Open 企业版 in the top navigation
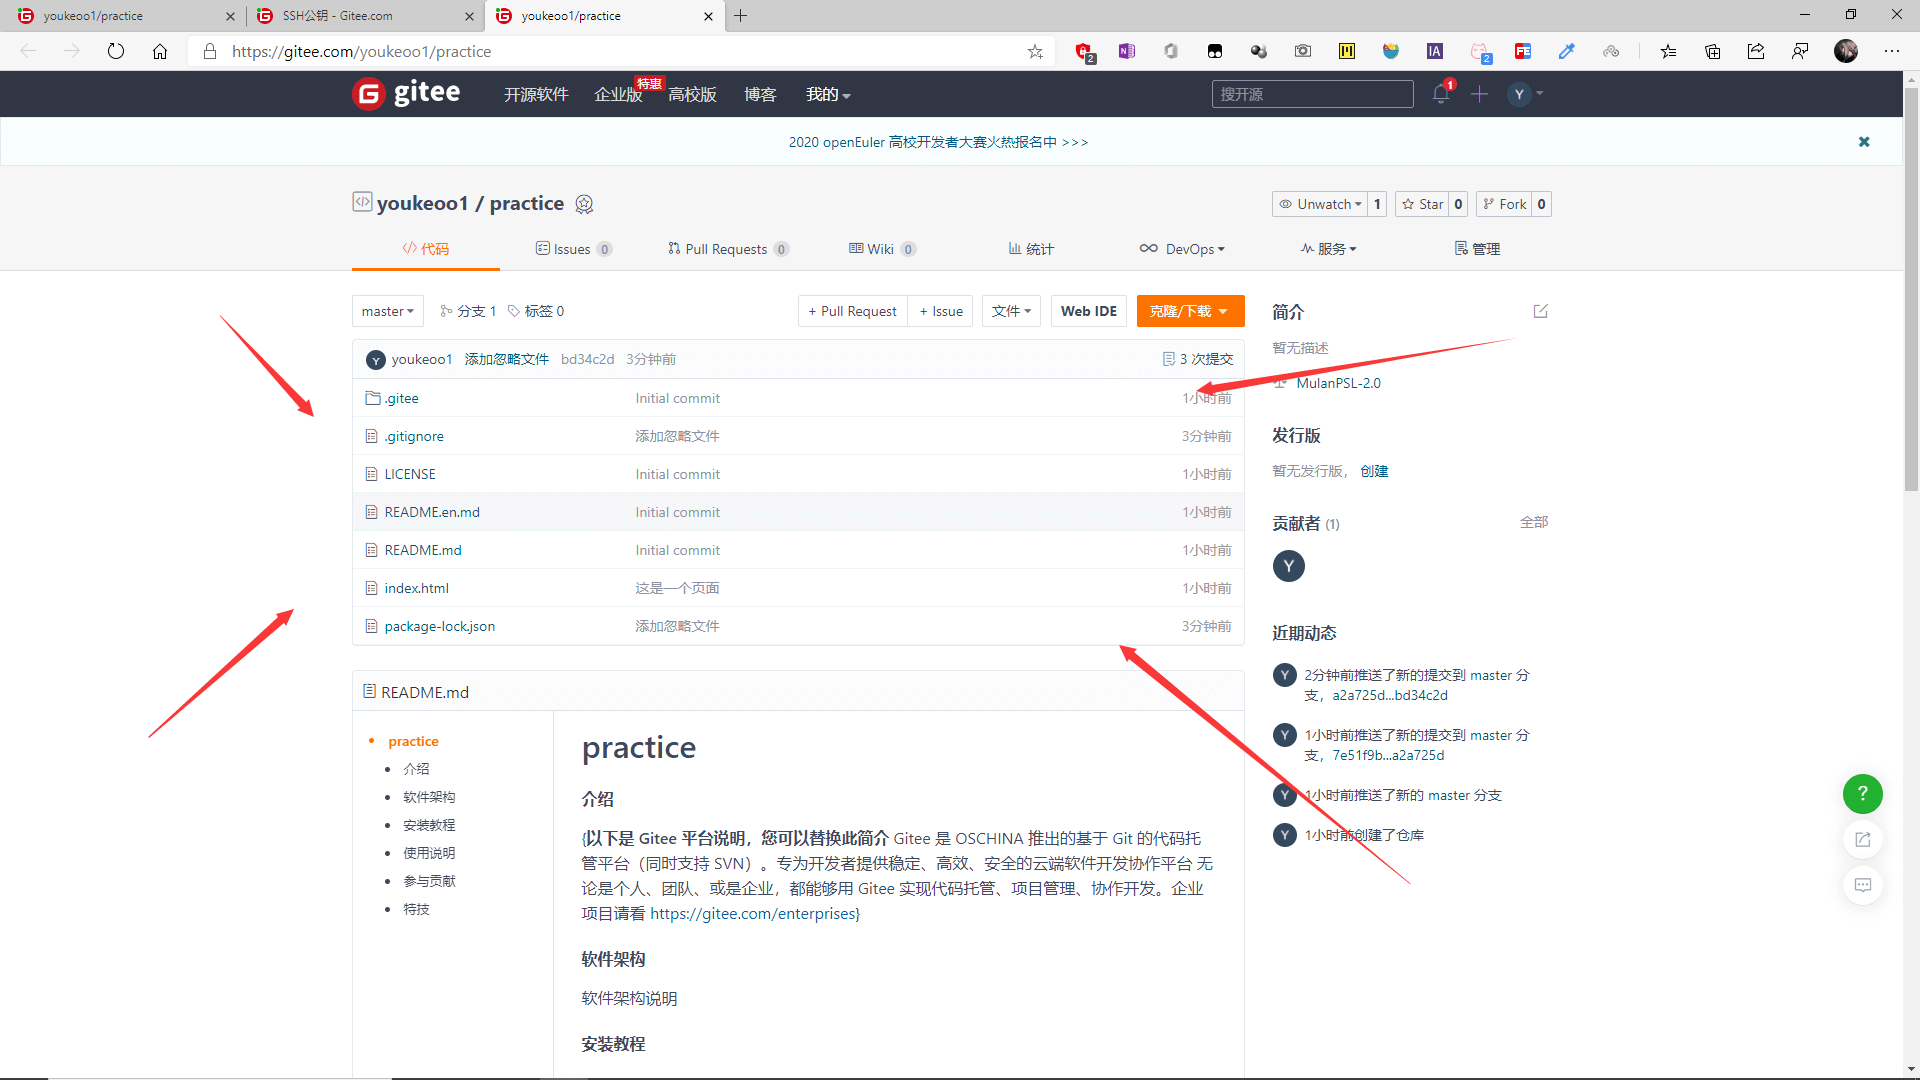The width and height of the screenshot is (1920, 1080). point(618,94)
